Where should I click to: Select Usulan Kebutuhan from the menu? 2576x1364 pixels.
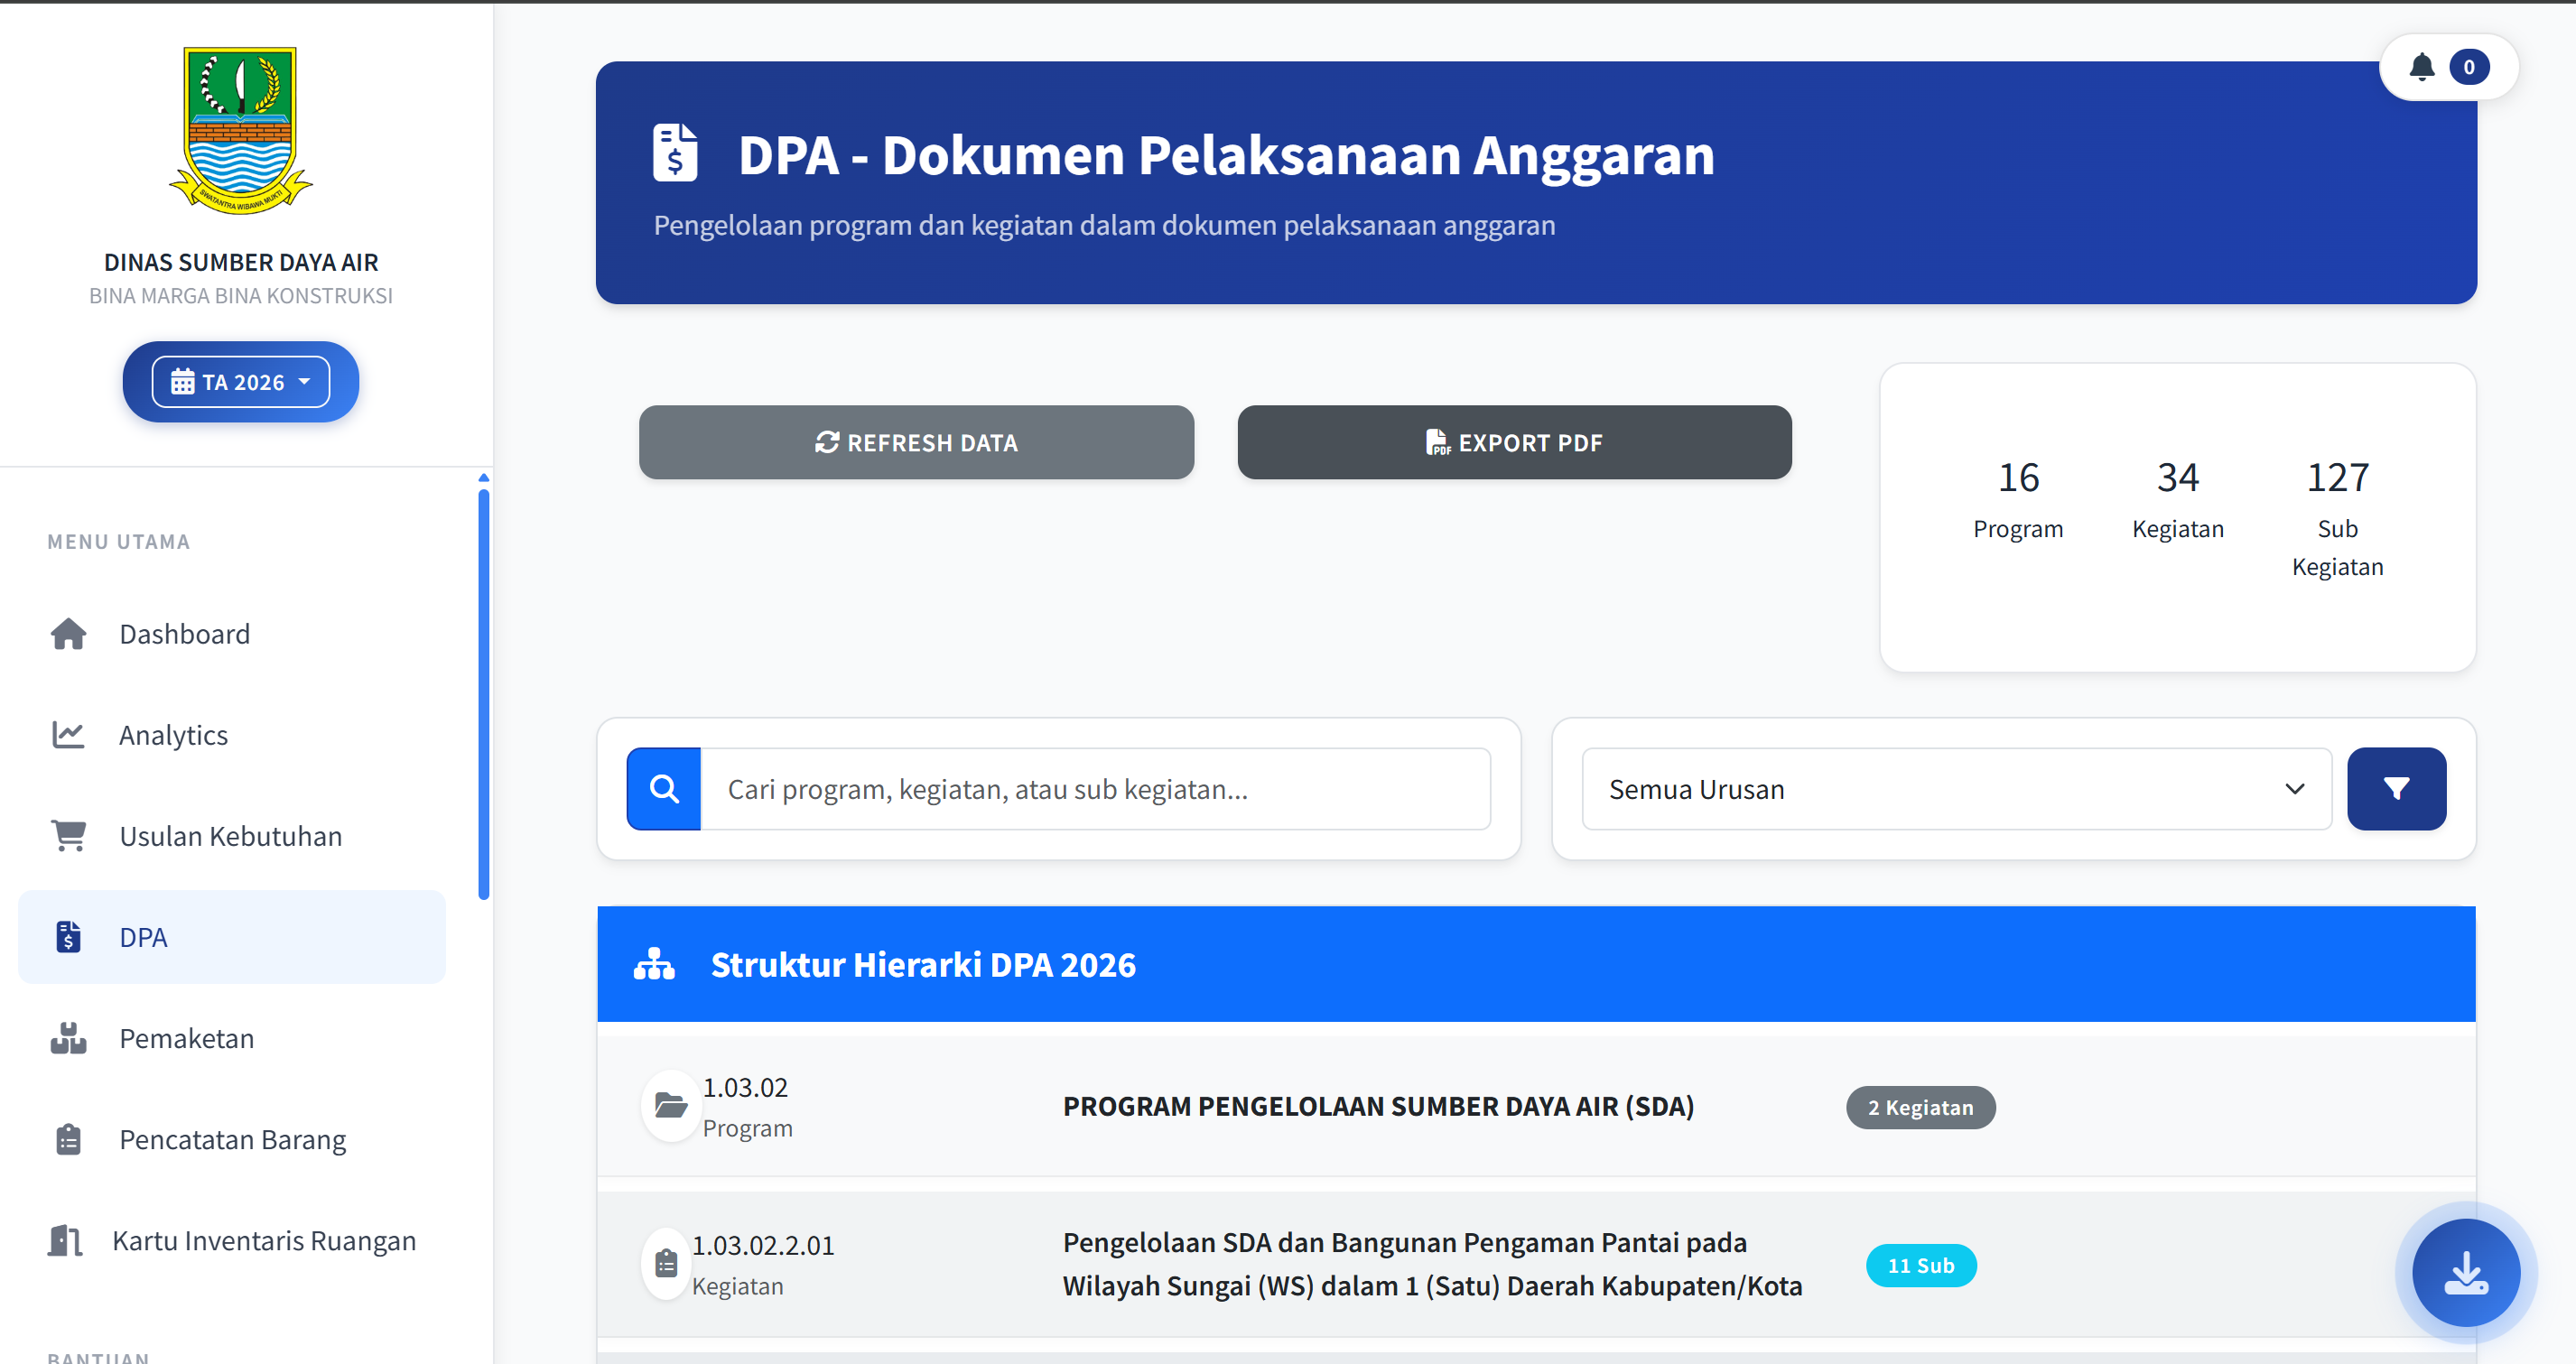pos(230,836)
